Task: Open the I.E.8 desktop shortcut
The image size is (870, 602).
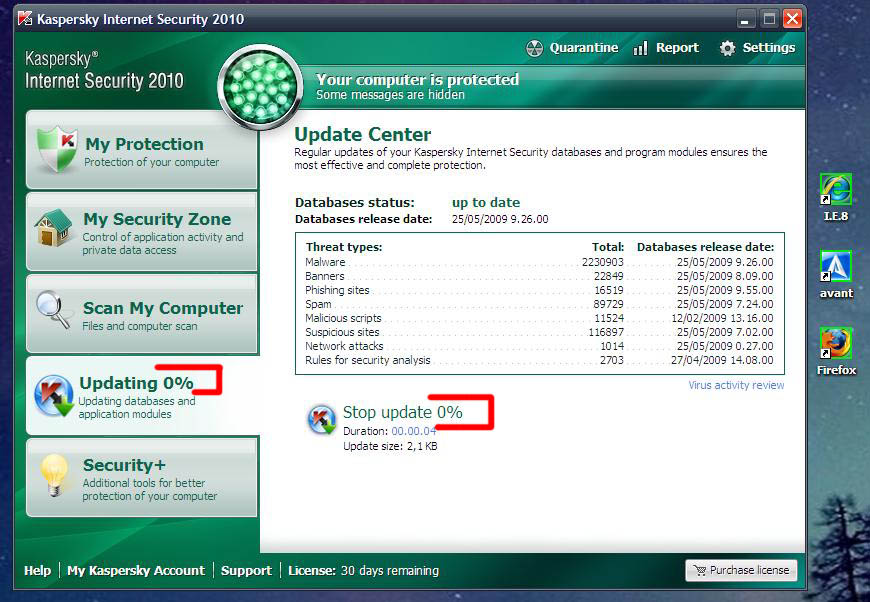Action: pos(836,198)
